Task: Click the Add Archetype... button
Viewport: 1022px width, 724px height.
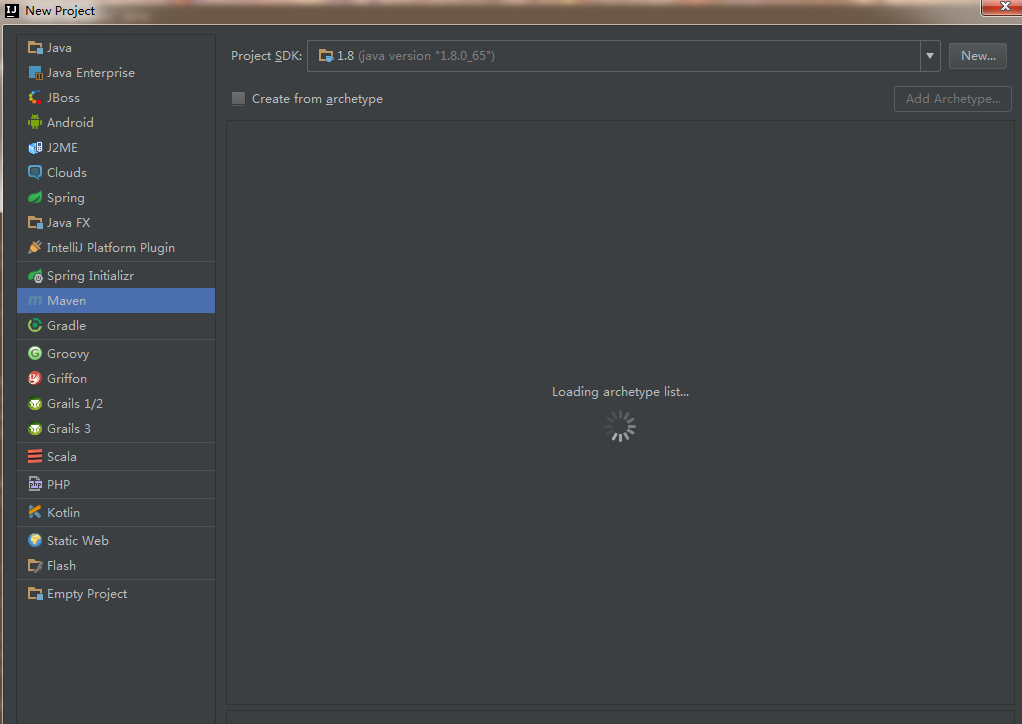Action: (952, 99)
